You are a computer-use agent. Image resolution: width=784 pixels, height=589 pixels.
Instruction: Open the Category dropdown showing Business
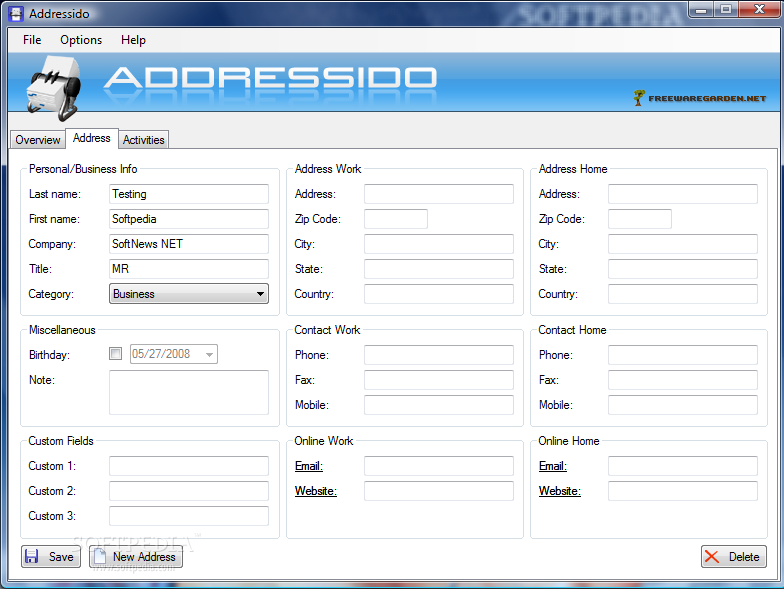[188, 294]
